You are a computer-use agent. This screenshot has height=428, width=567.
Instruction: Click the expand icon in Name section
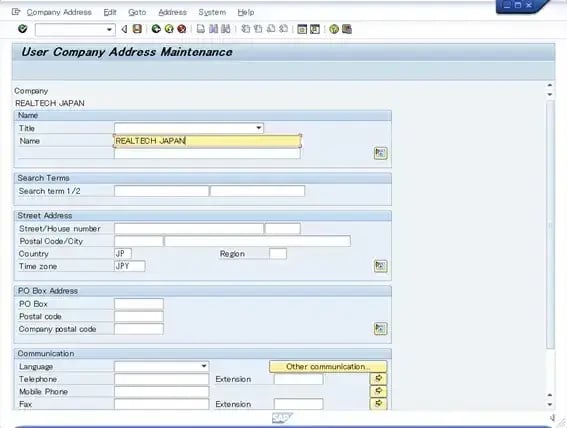(x=380, y=153)
